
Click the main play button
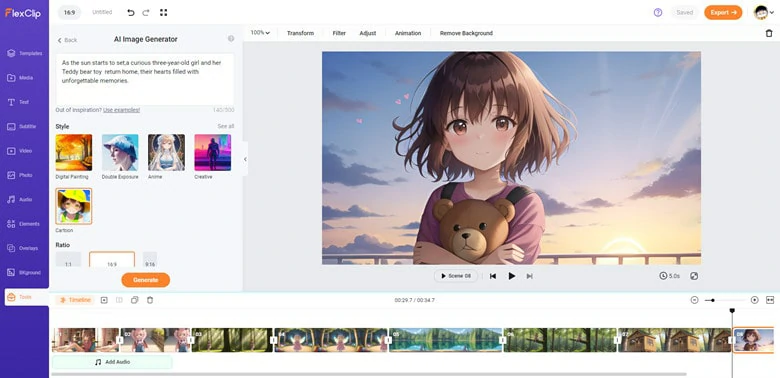[x=511, y=276]
